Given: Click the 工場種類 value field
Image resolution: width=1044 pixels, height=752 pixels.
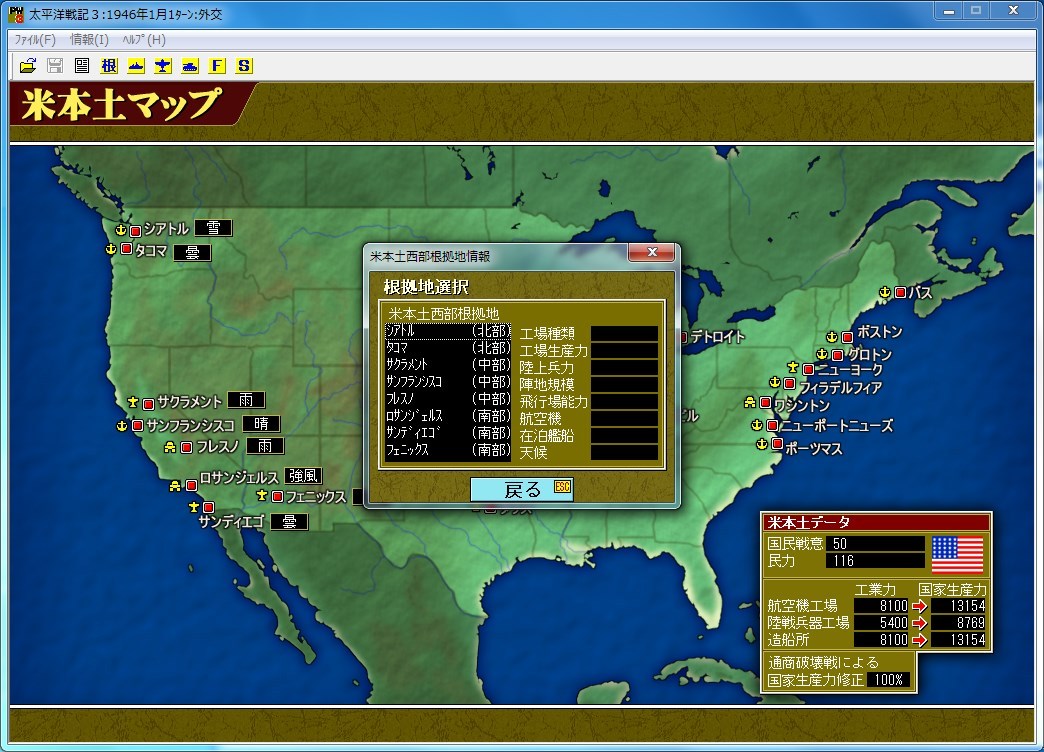Looking at the screenshot, I should click(x=624, y=334).
